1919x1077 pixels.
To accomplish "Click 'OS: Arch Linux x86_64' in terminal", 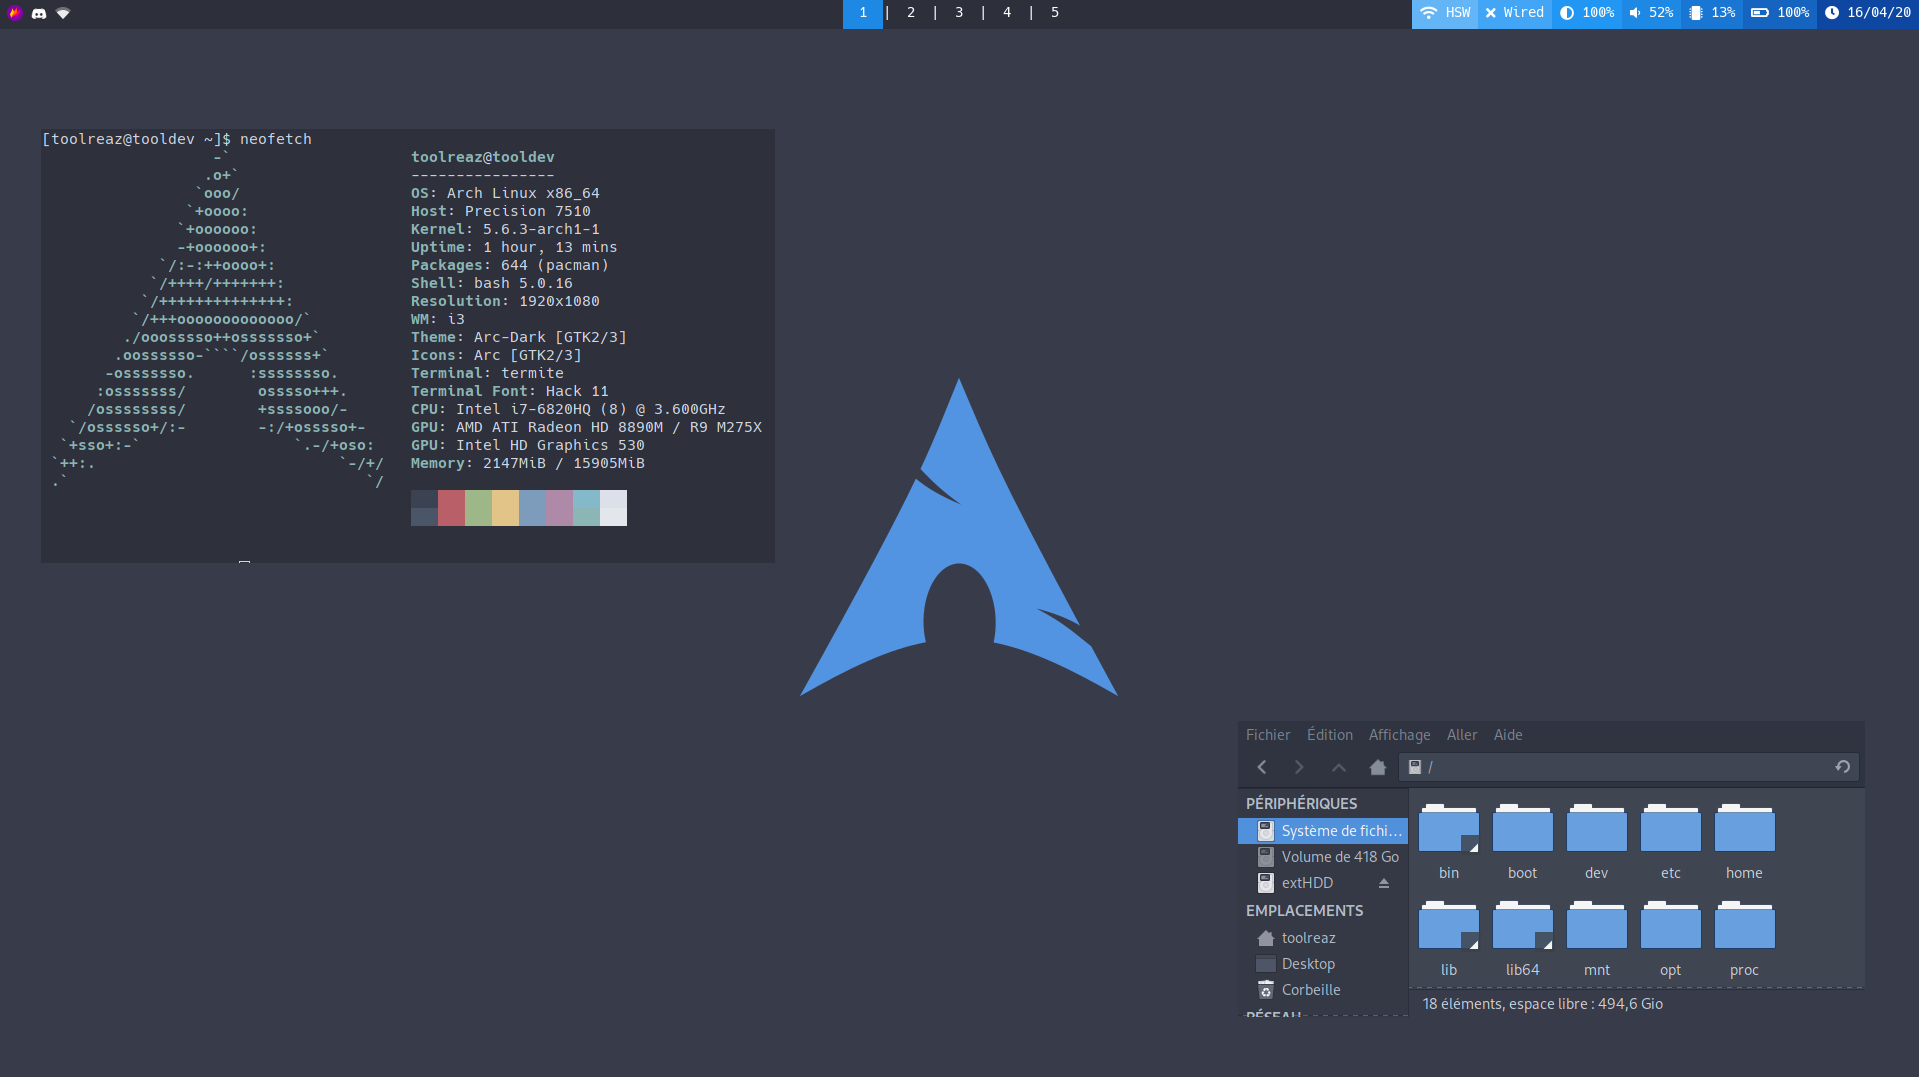I will pyautogui.click(x=505, y=193).
